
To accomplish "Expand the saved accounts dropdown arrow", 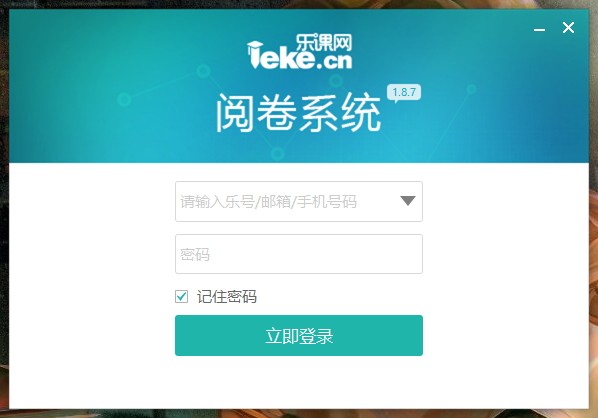I will pyautogui.click(x=408, y=201).
